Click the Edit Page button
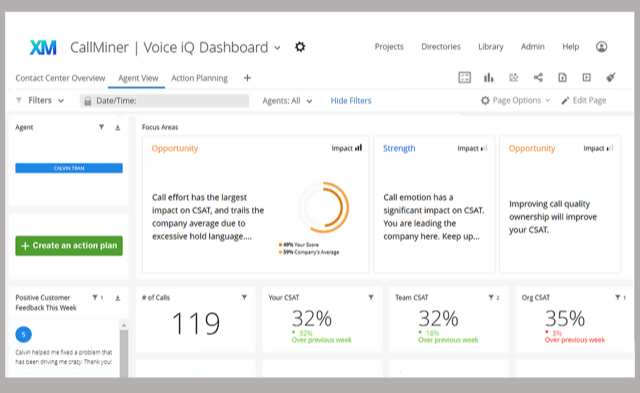Viewport: 640px width, 393px height. [x=584, y=100]
